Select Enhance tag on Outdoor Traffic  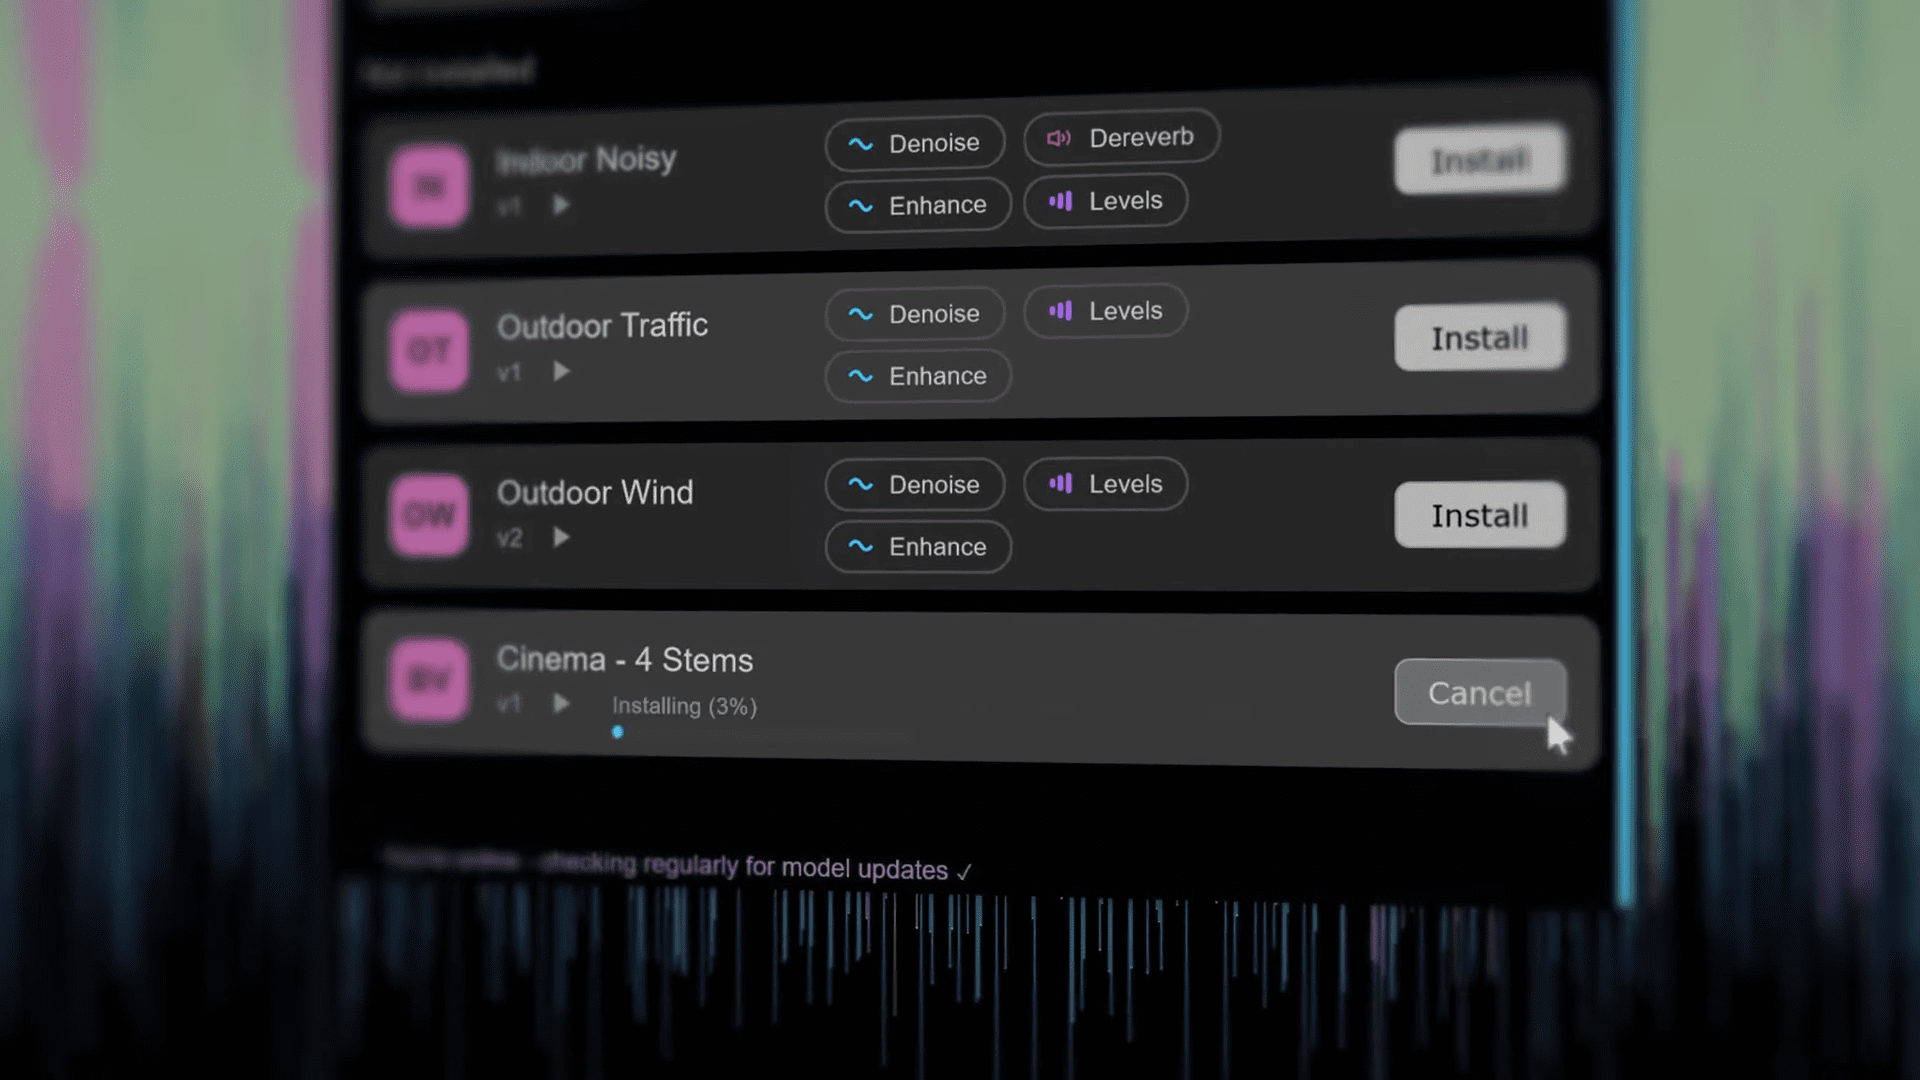917,376
